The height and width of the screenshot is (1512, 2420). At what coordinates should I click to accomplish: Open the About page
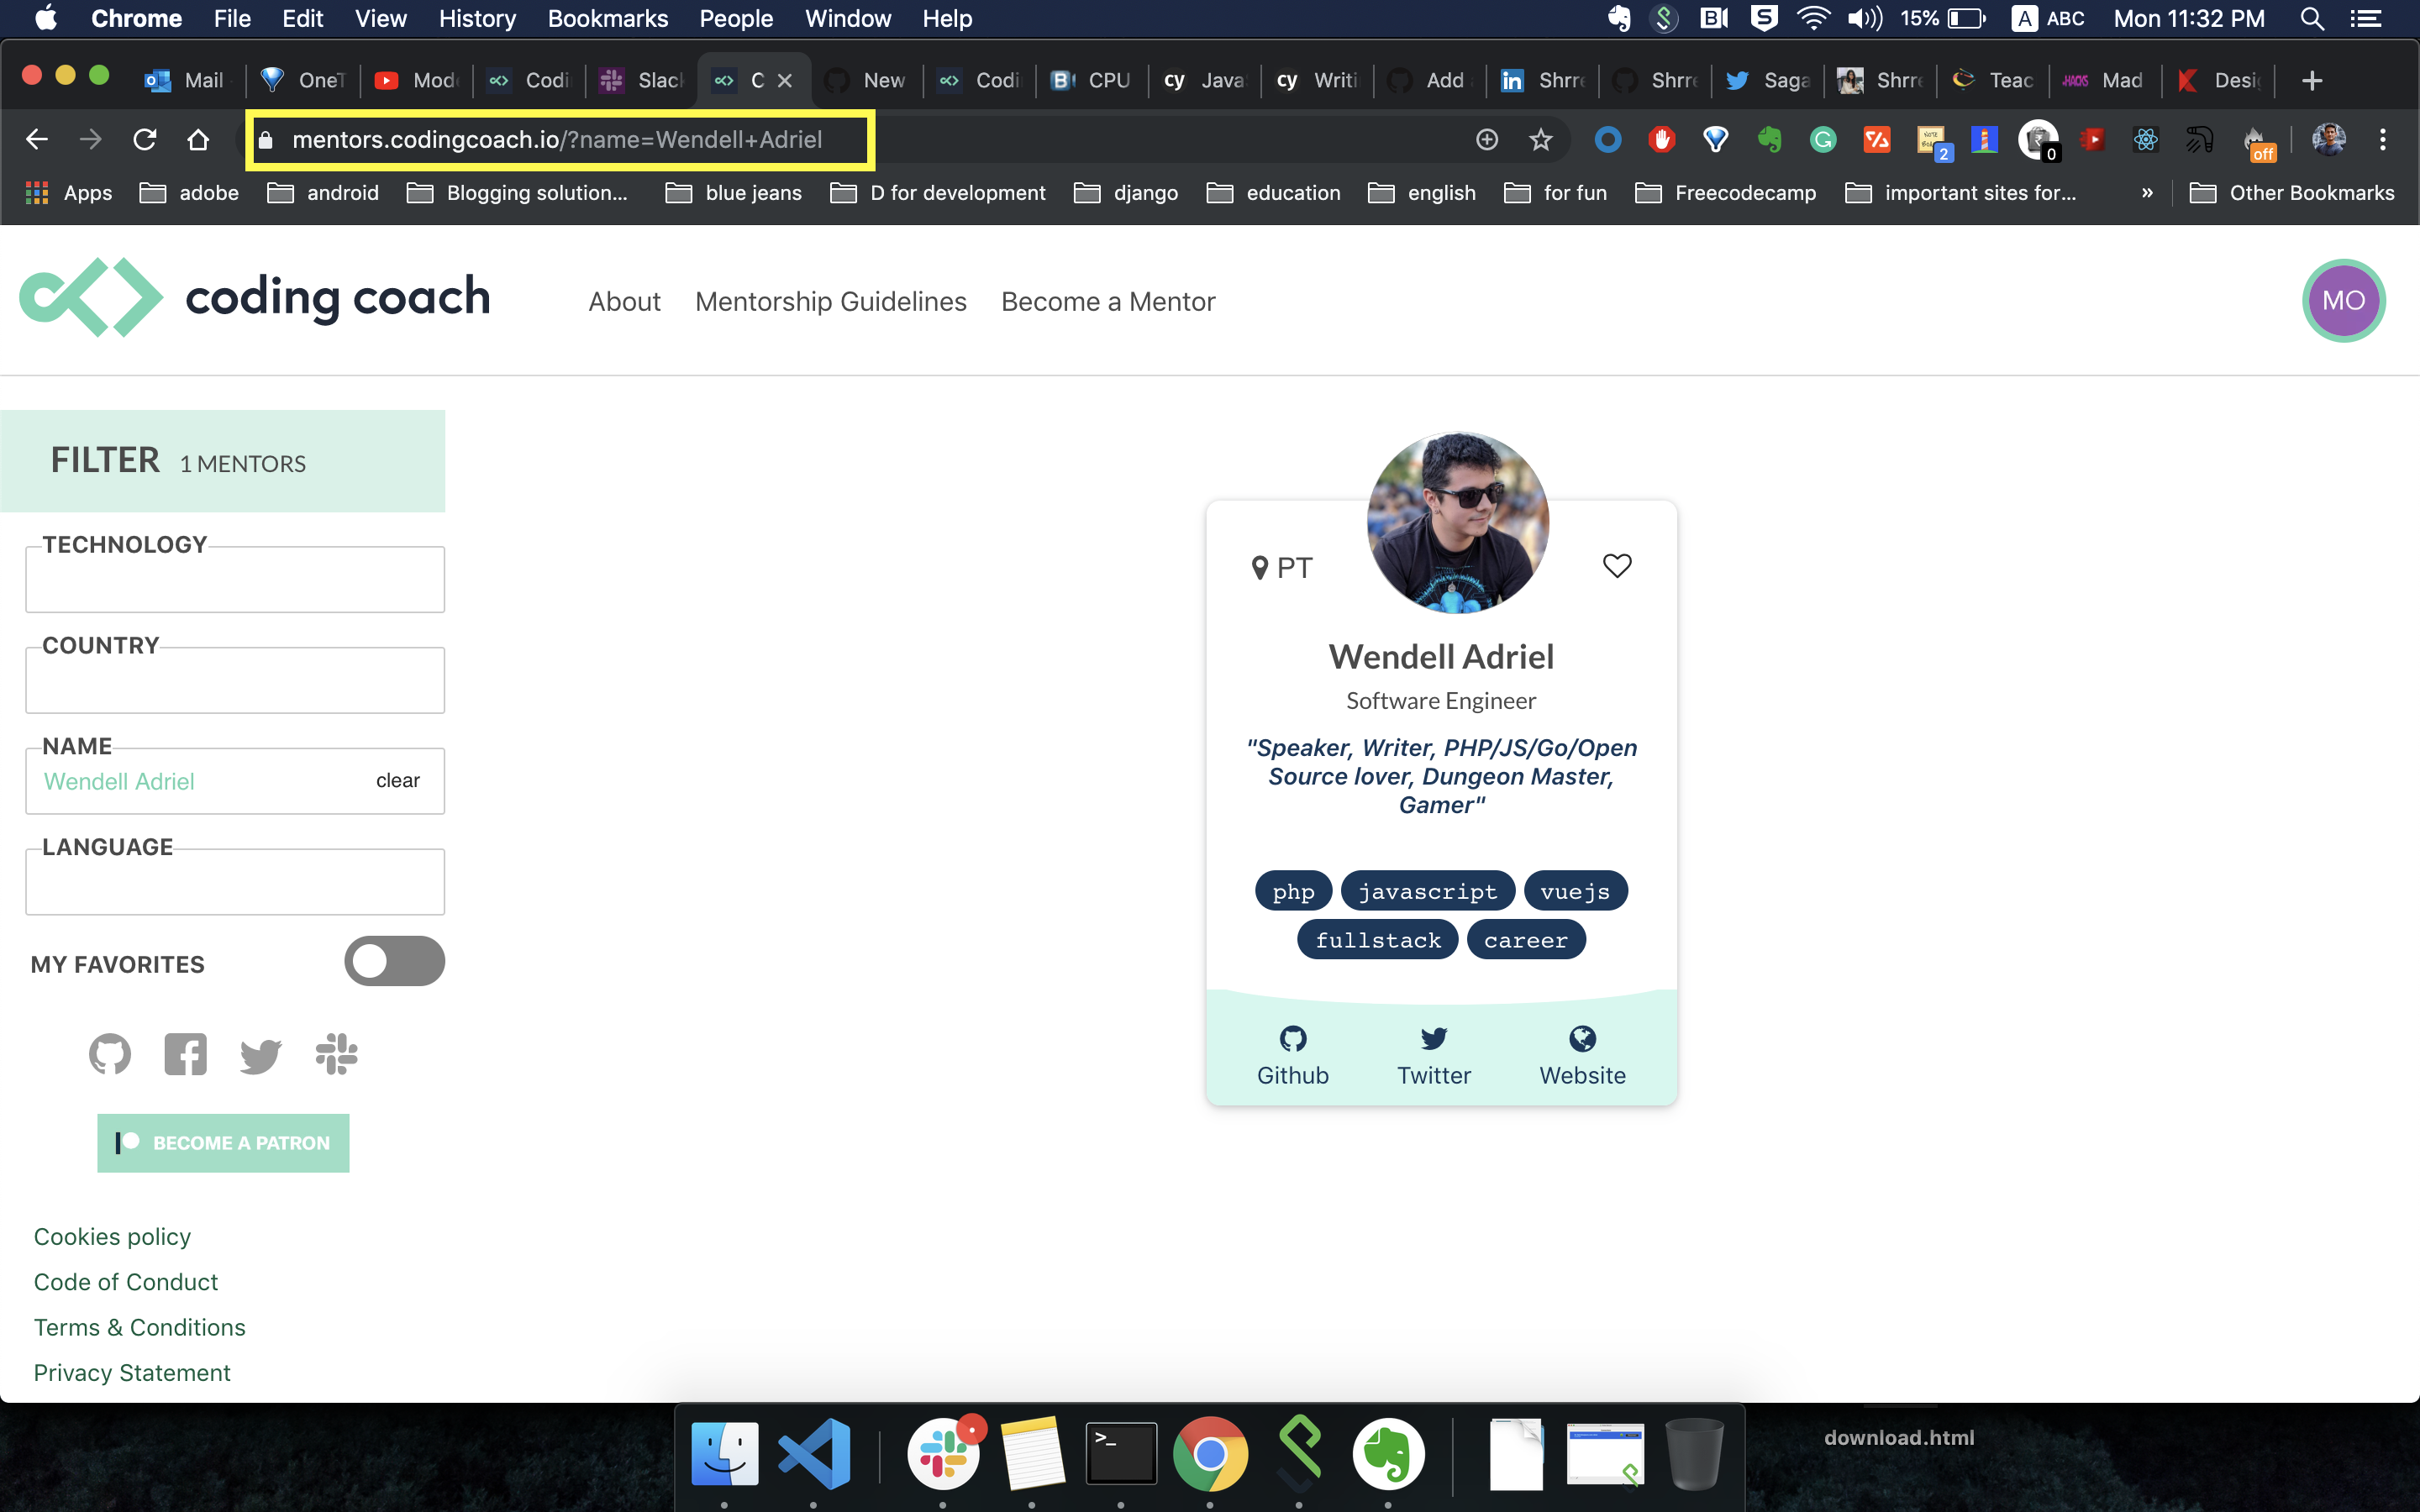pos(624,302)
